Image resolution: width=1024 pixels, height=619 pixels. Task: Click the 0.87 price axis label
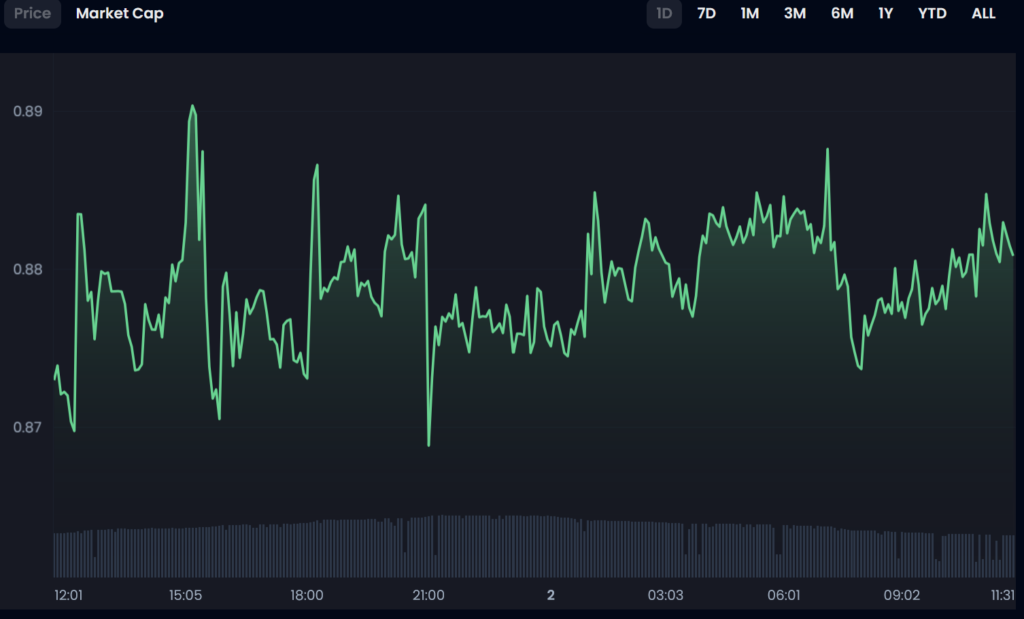[x=28, y=427]
